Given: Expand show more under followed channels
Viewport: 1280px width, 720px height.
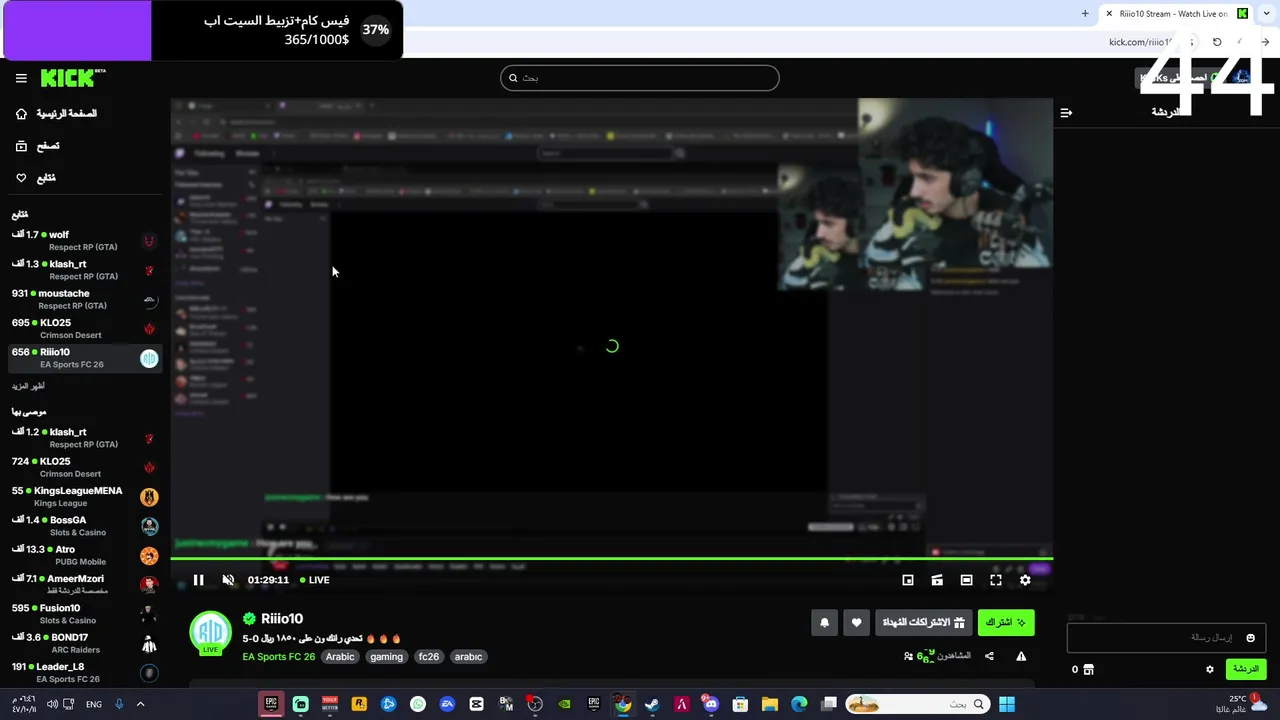Looking at the screenshot, I should tap(28, 386).
